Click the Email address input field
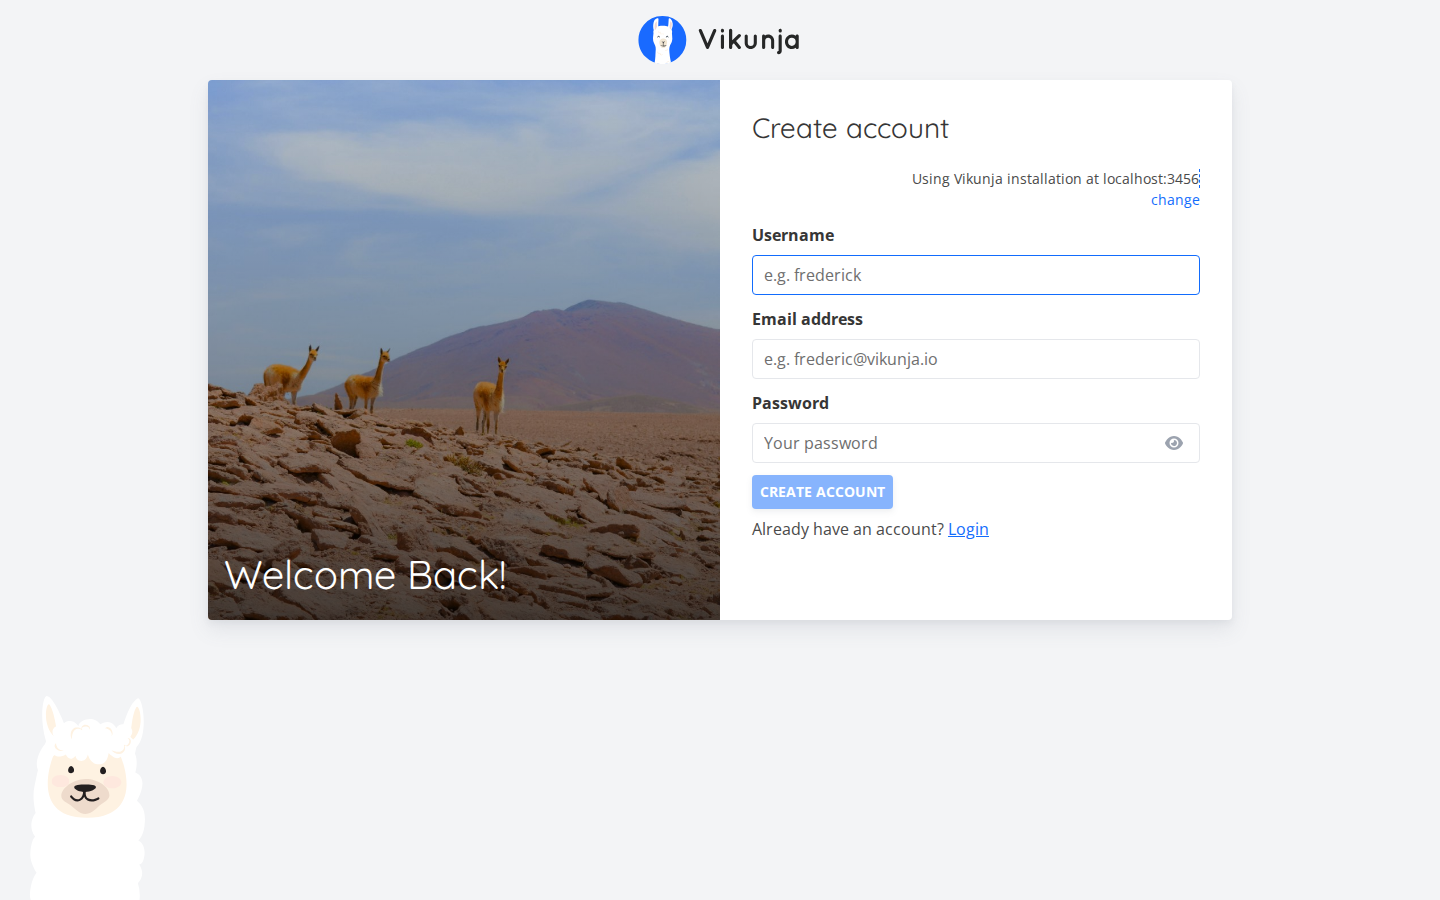 pos(976,359)
